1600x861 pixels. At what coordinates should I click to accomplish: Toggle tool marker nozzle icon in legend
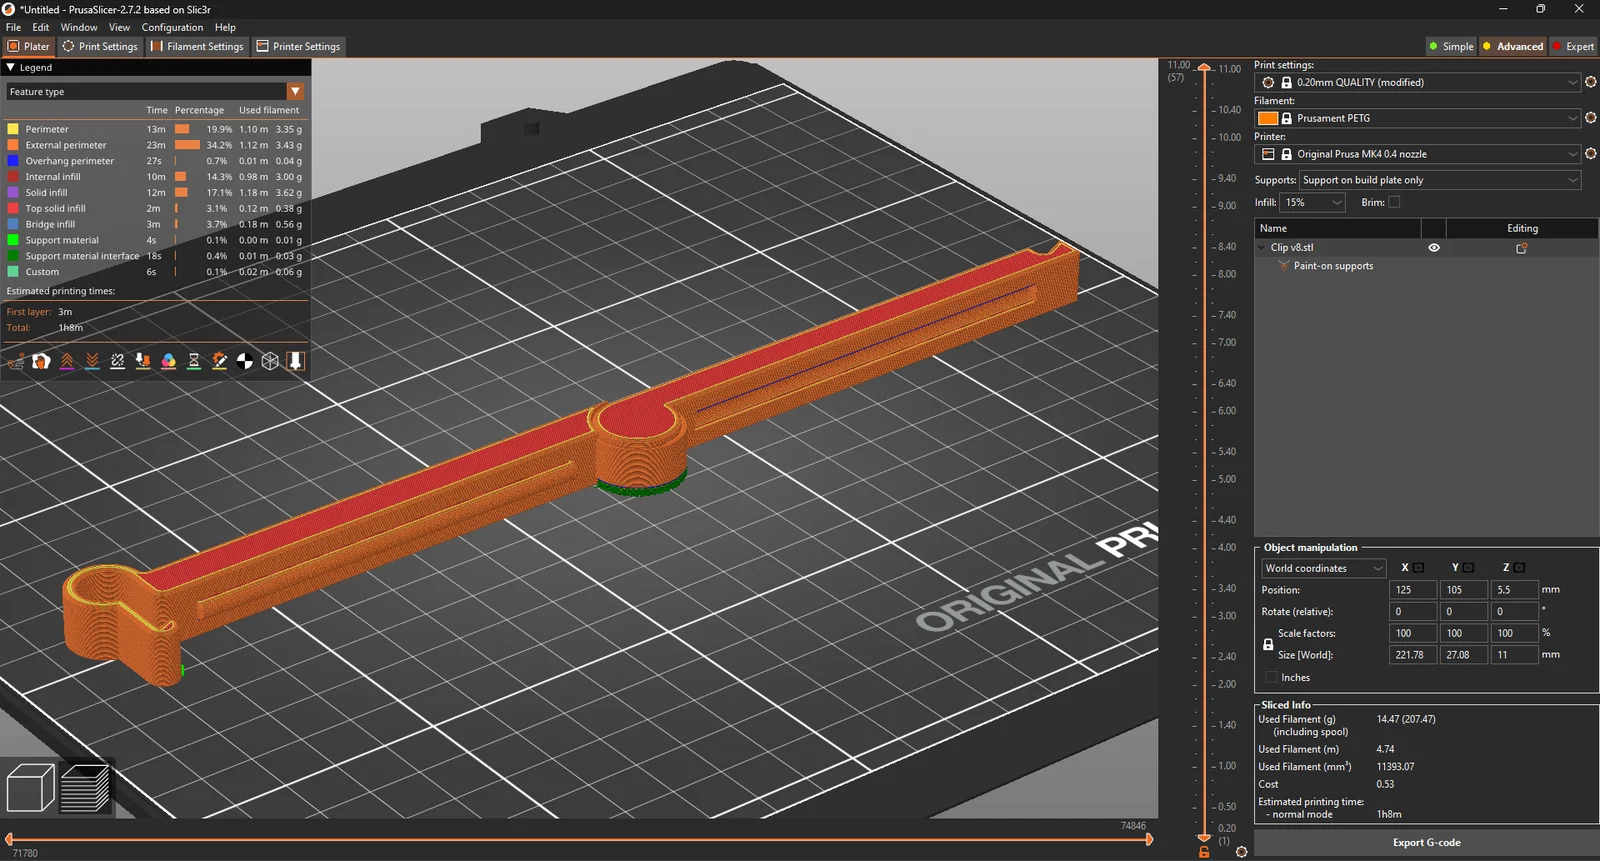296,362
